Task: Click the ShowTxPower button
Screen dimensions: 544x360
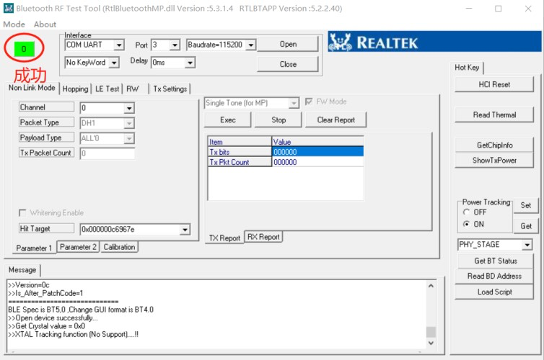Action: tap(494, 160)
